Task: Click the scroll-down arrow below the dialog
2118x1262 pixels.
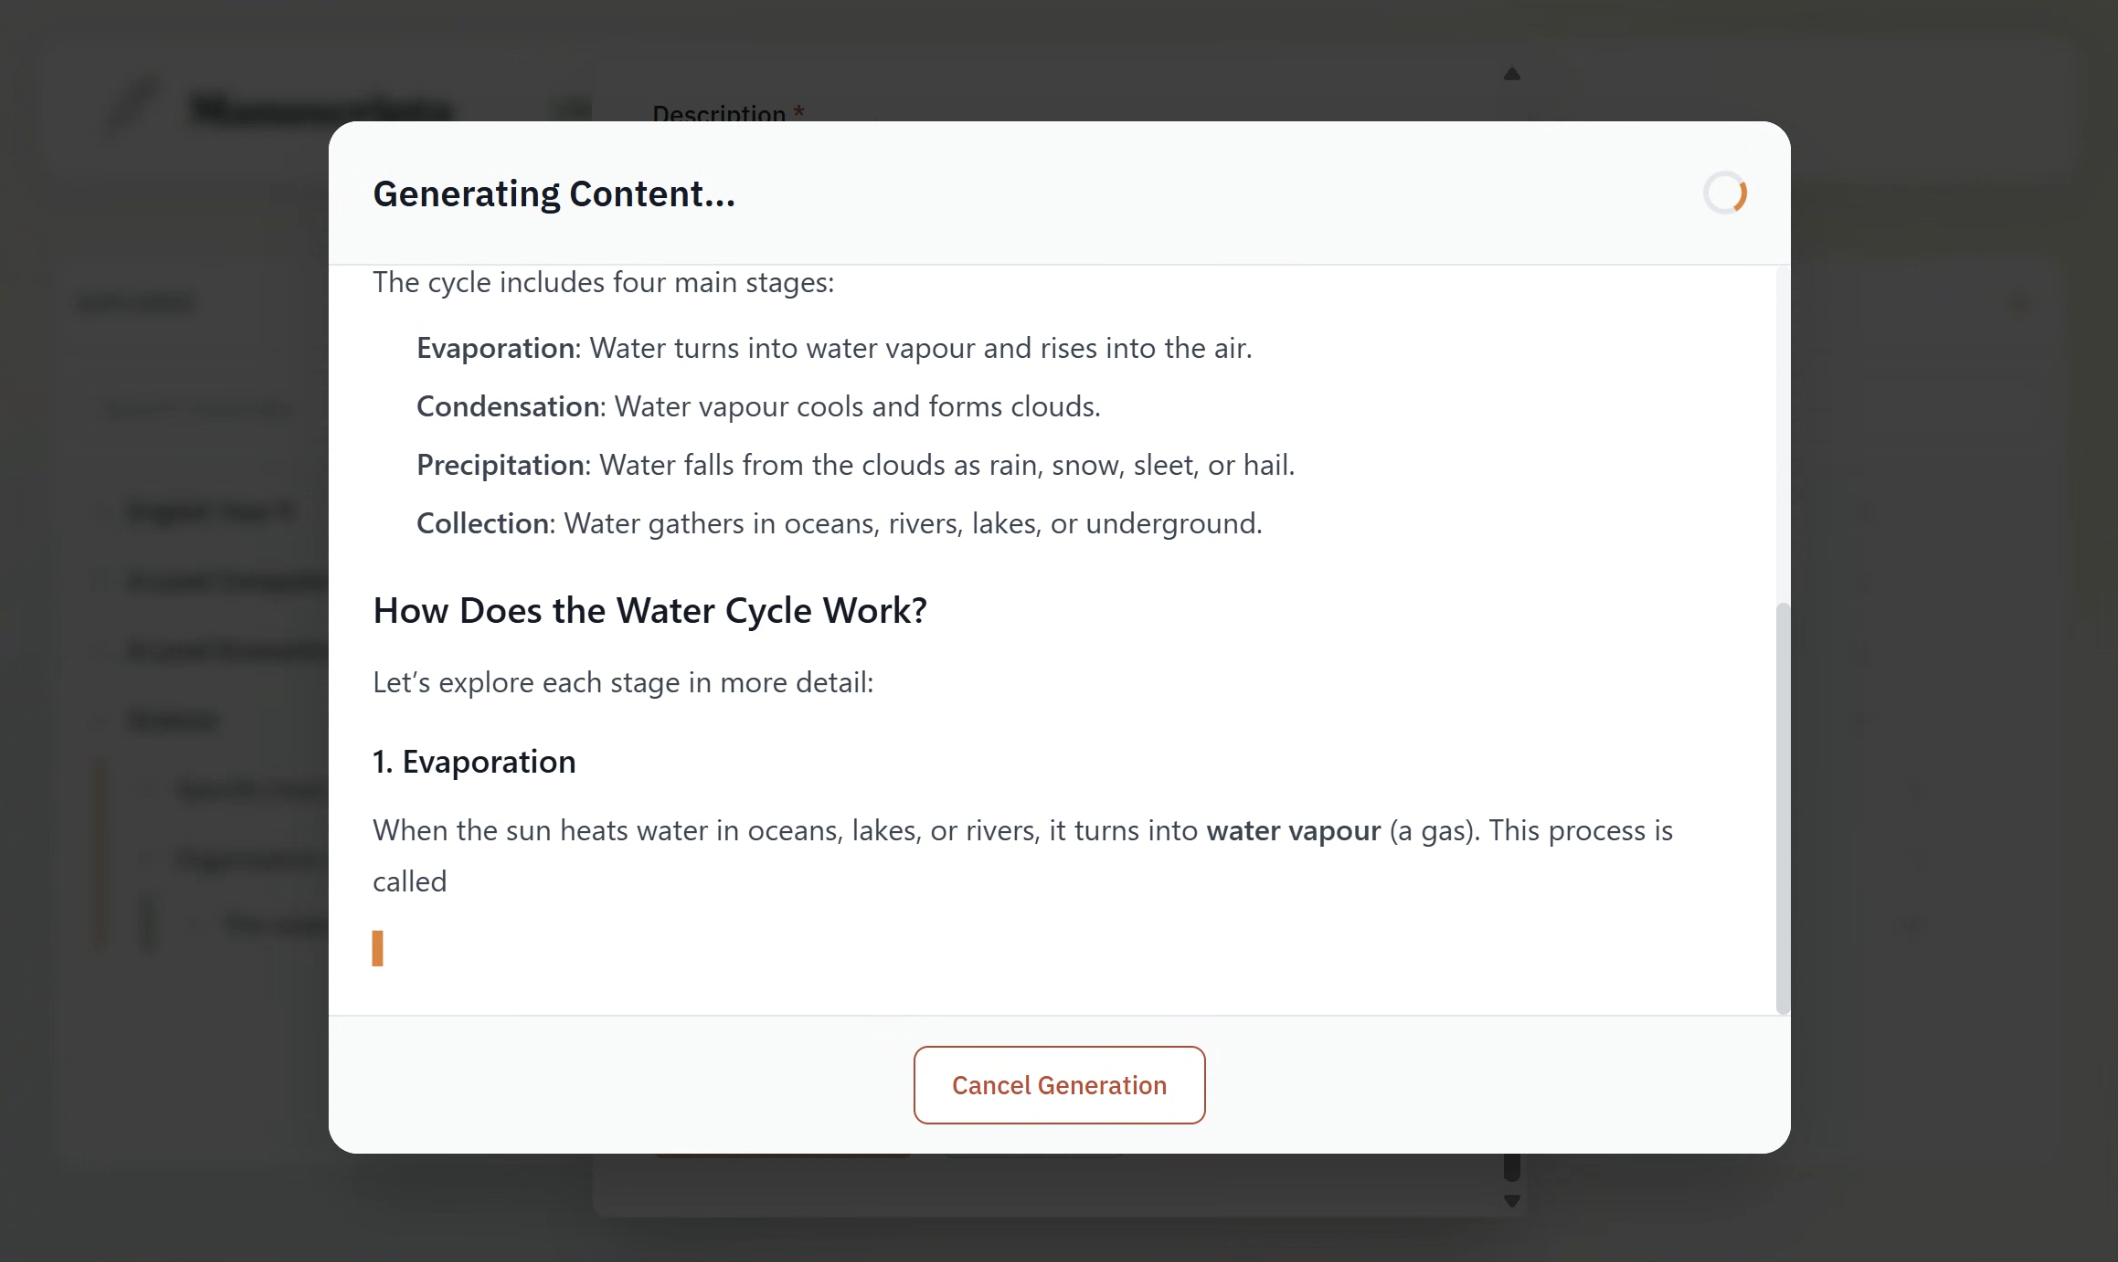Action: coord(1512,1203)
